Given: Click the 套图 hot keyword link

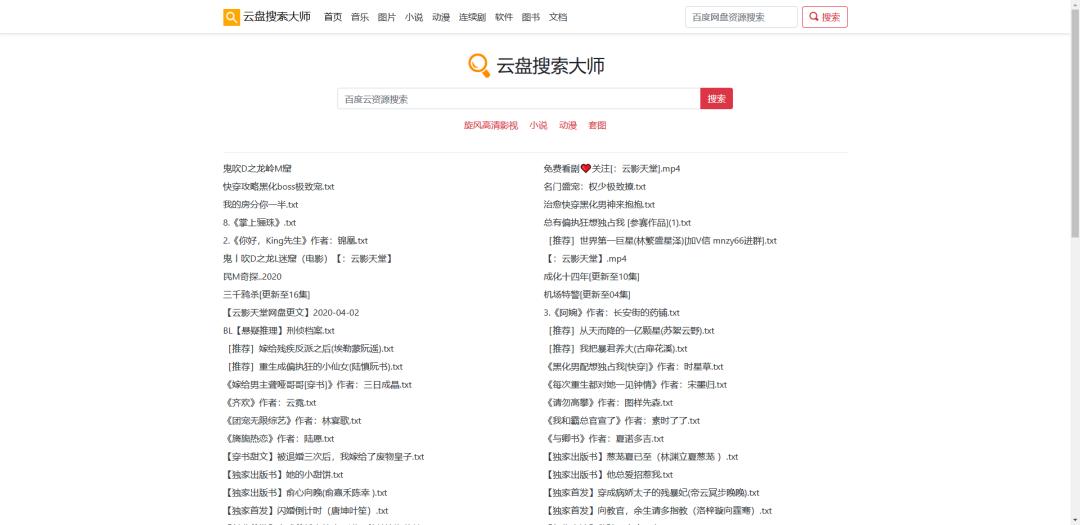Looking at the screenshot, I should tap(597, 125).
